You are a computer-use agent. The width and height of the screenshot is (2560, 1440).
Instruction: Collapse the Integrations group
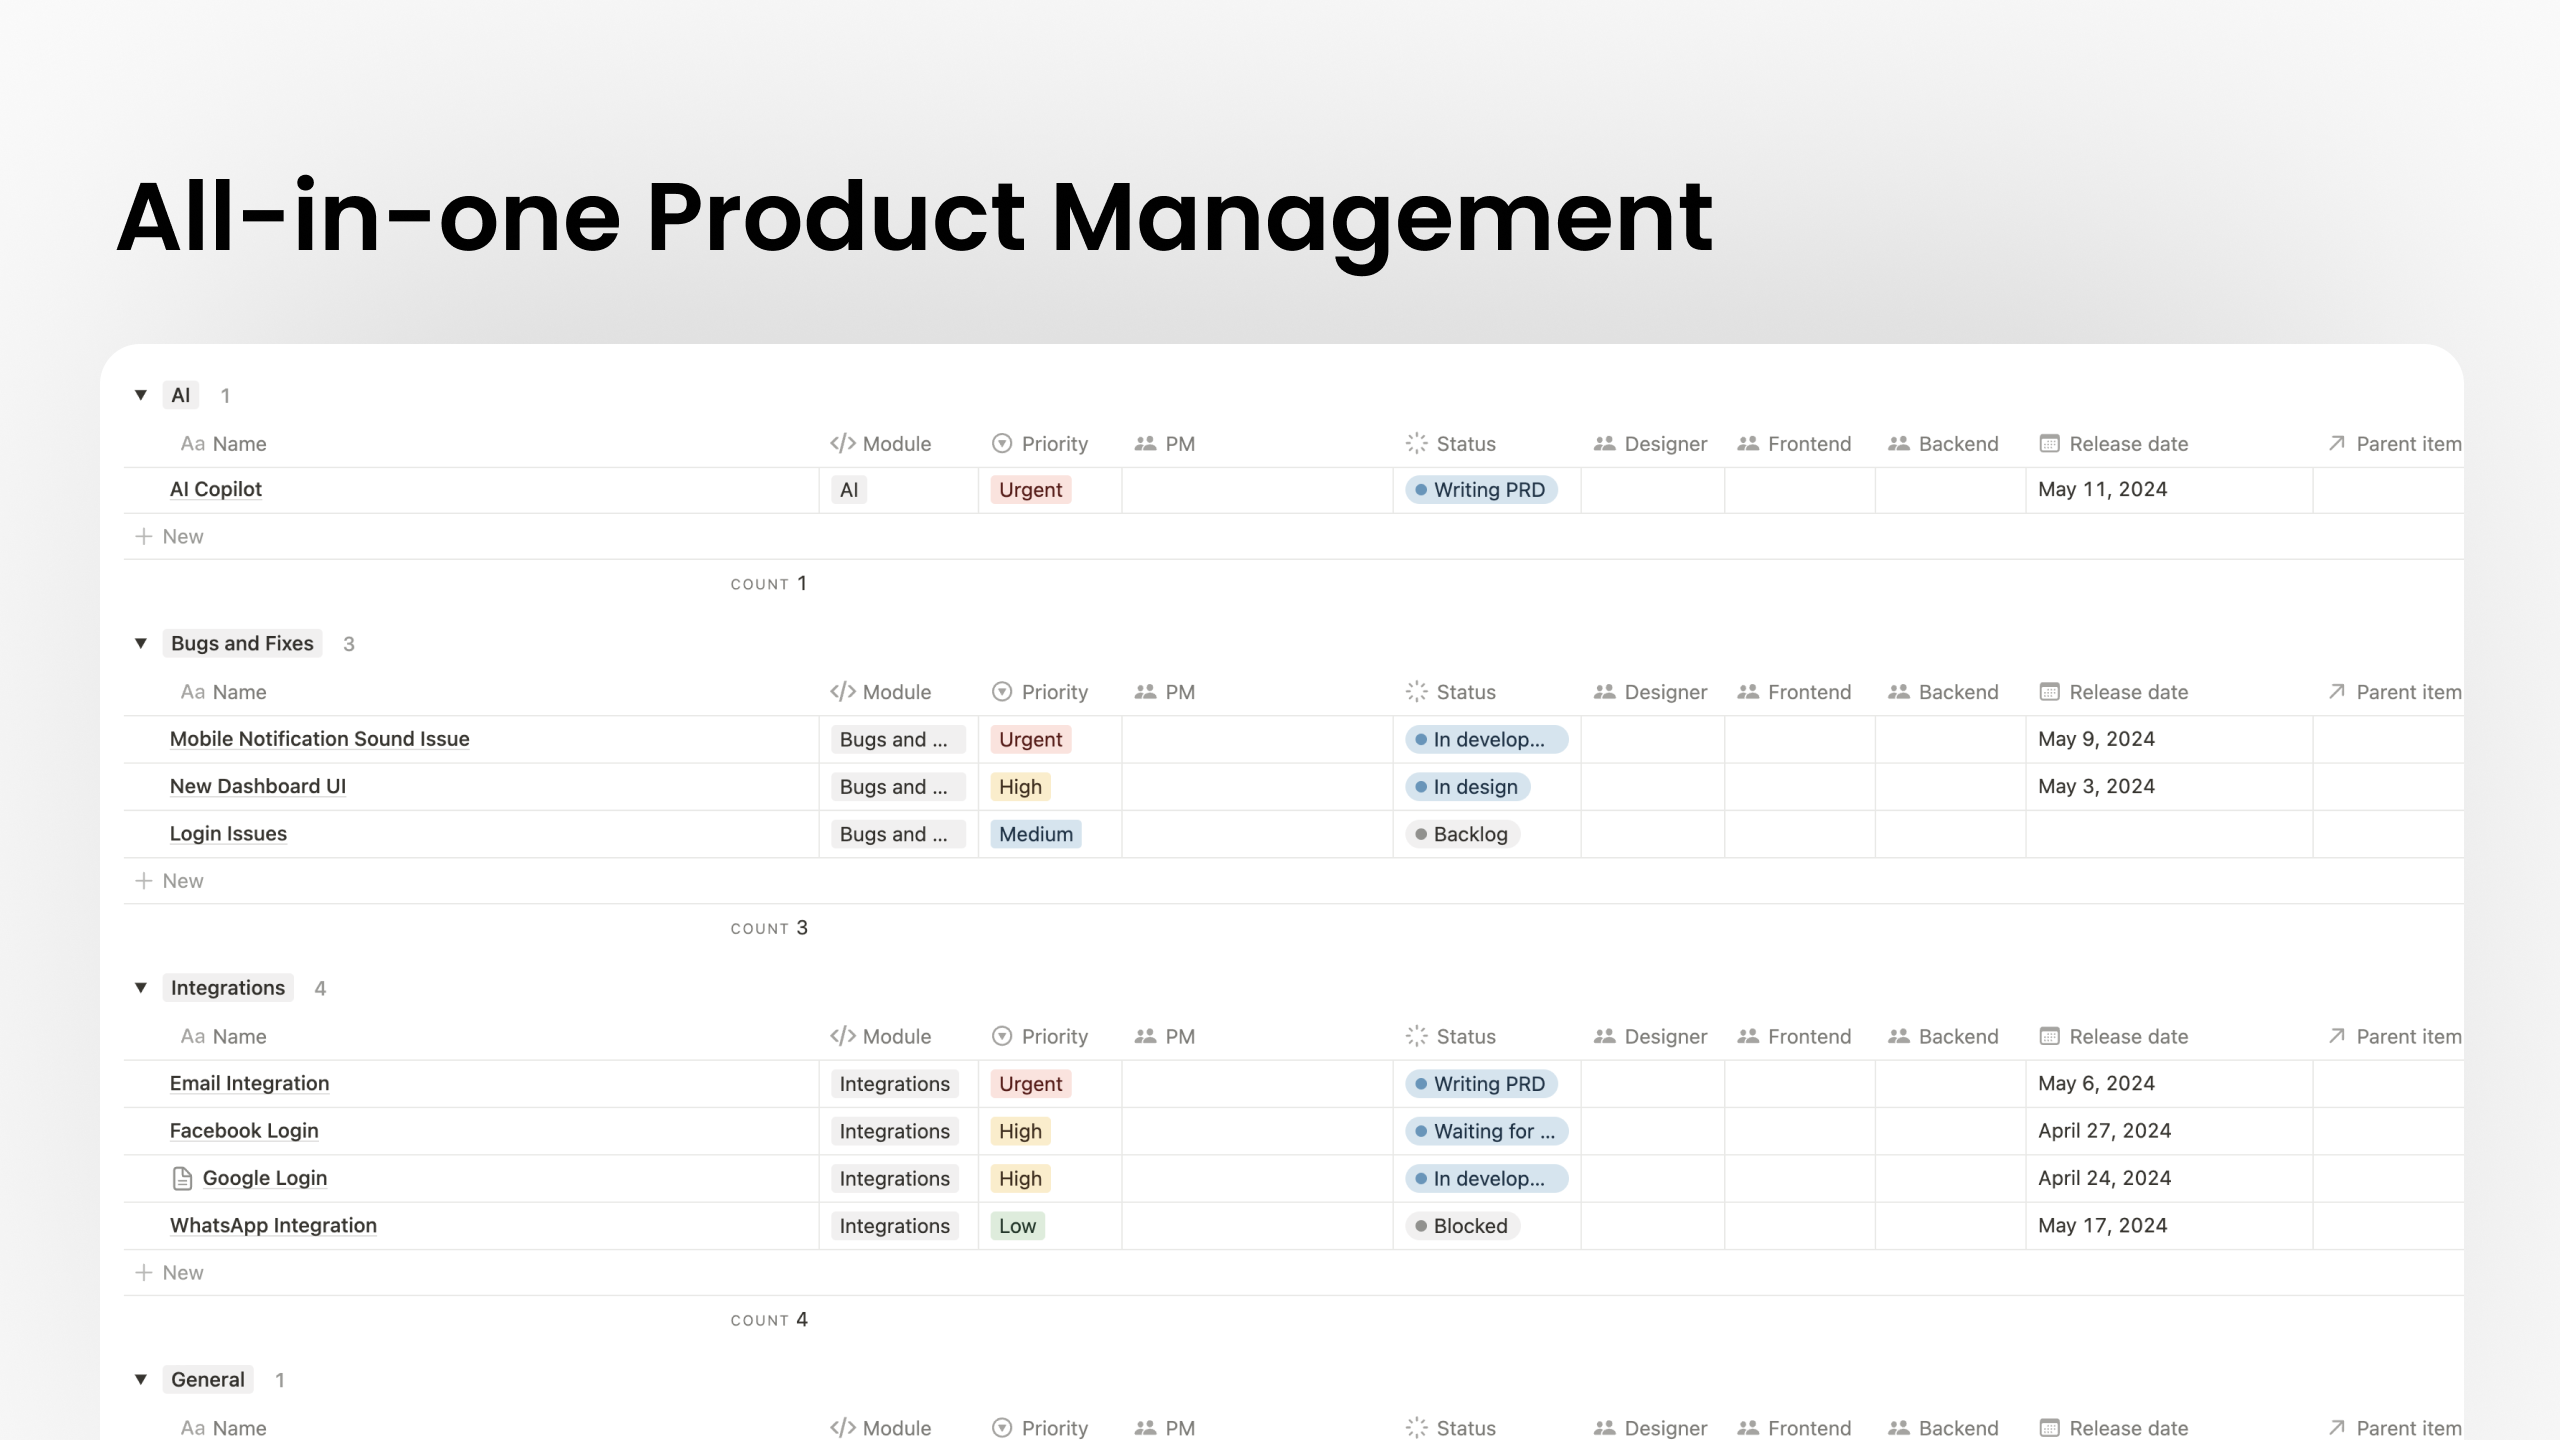(140, 987)
